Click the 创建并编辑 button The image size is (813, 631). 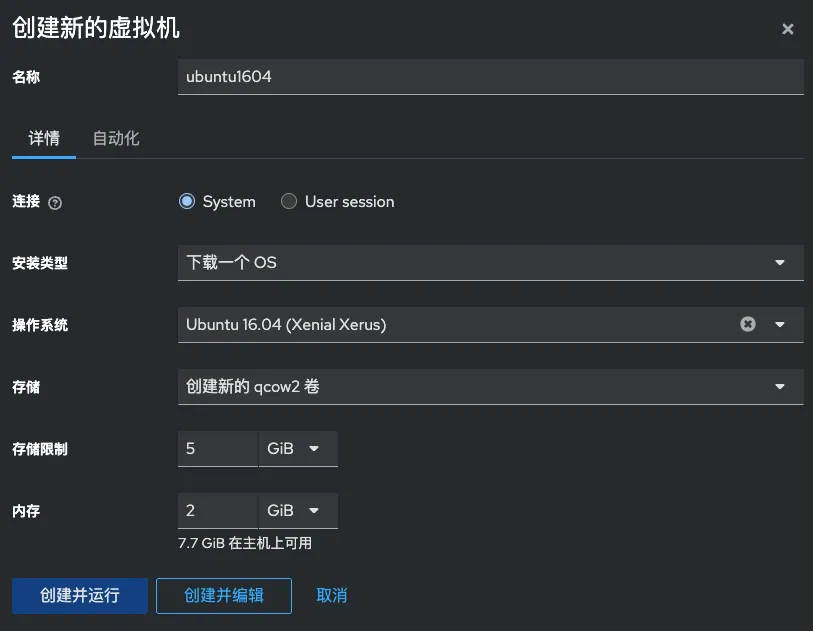224,595
